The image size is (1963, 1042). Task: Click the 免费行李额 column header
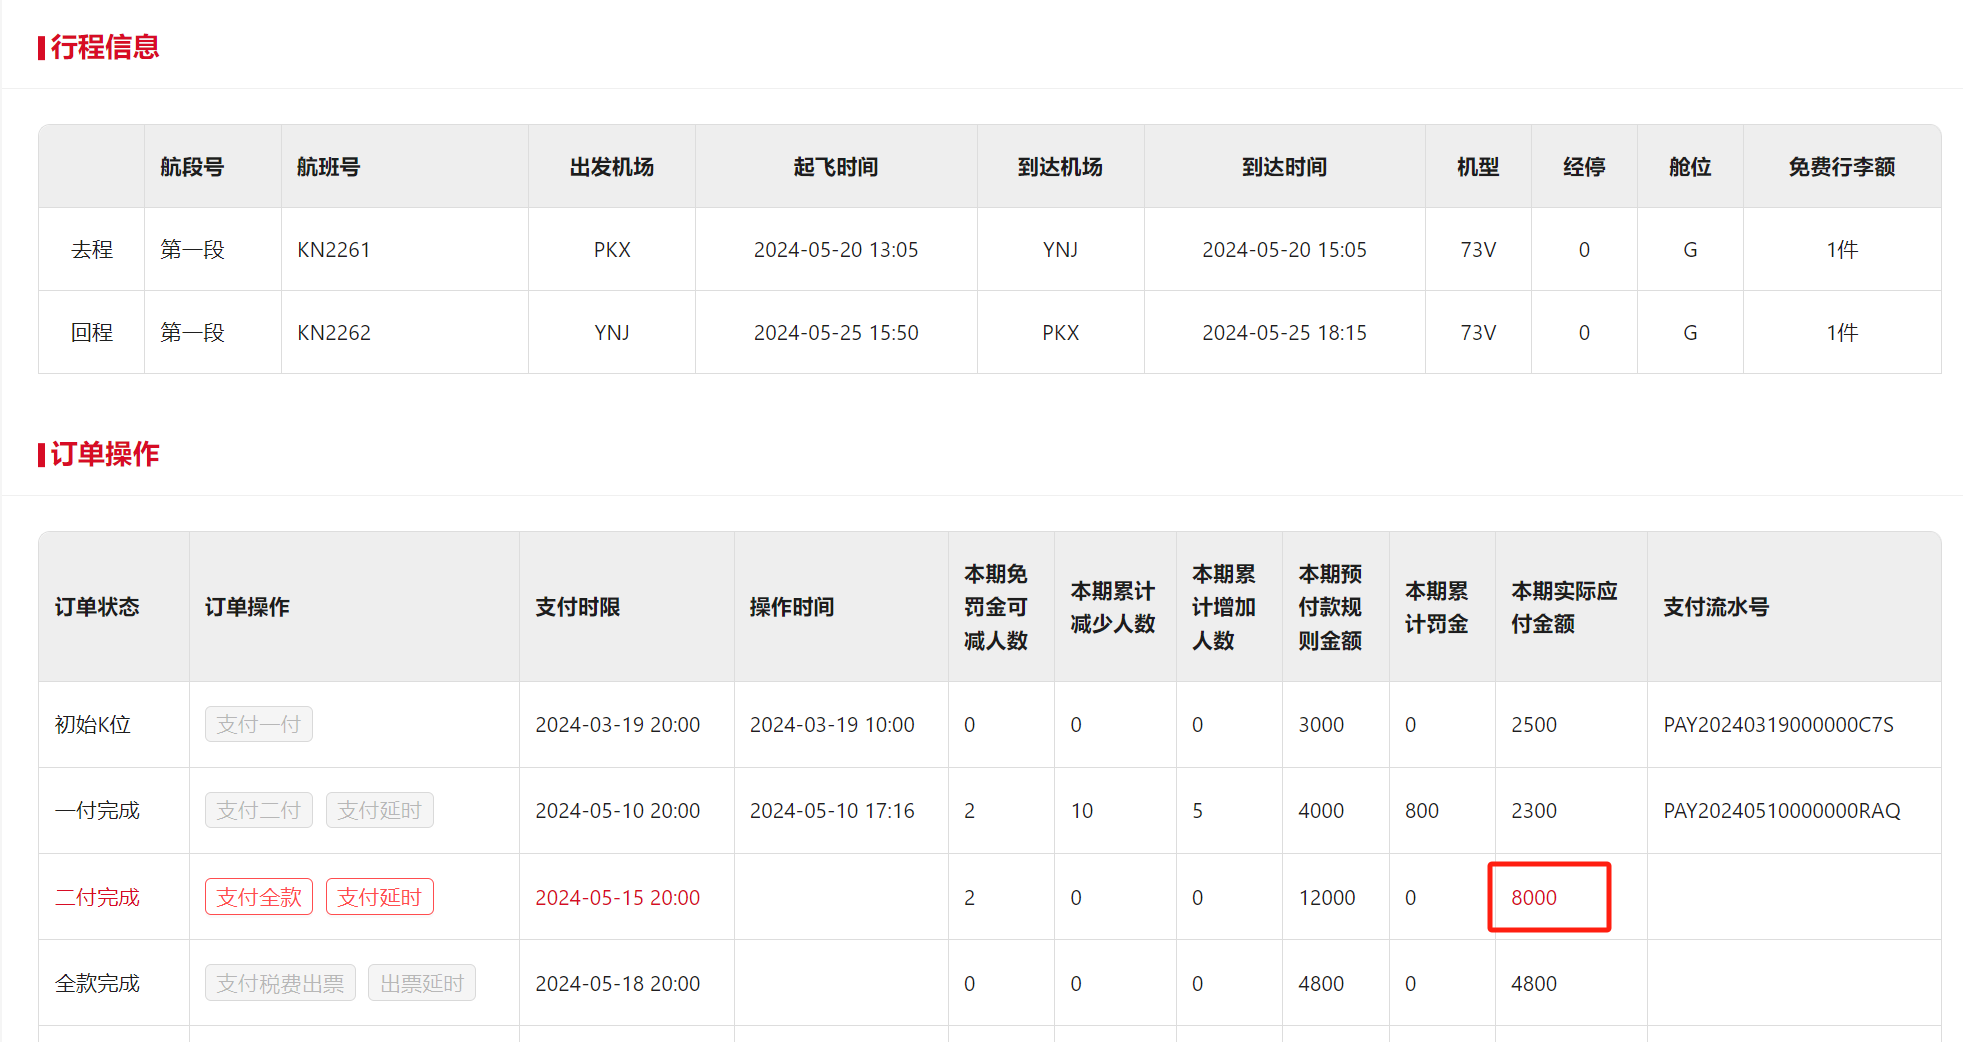(1841, 167)
